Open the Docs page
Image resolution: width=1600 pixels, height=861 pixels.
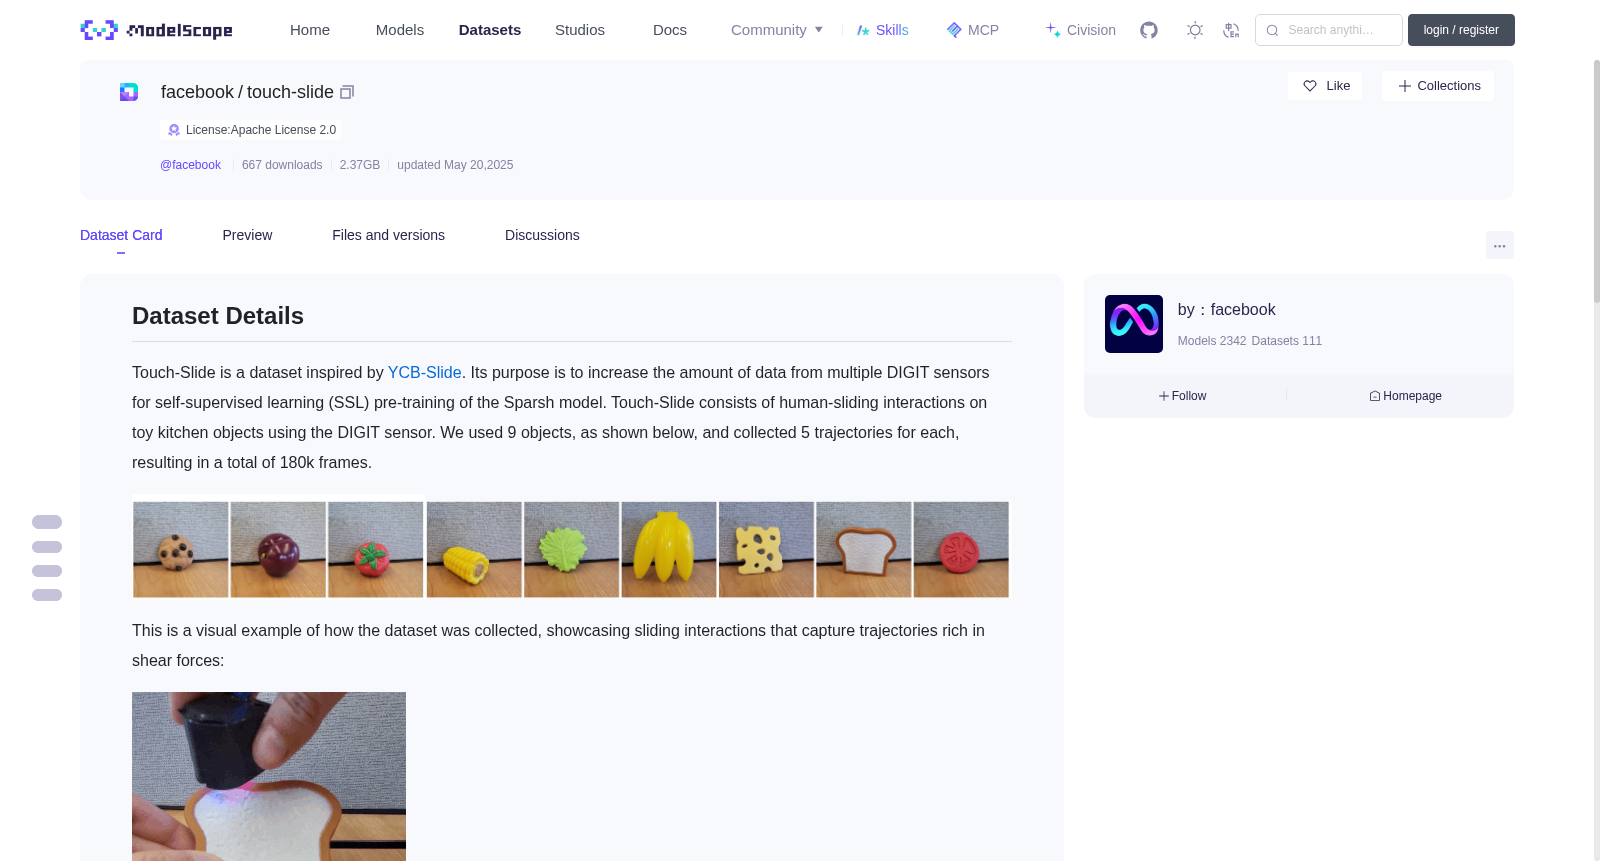point(670,30)
